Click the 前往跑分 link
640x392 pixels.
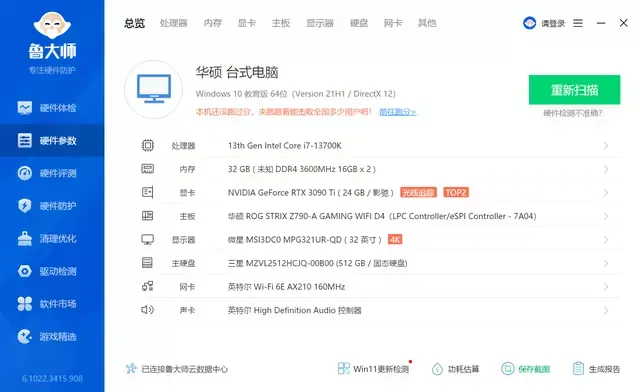(x=398, y=112)
